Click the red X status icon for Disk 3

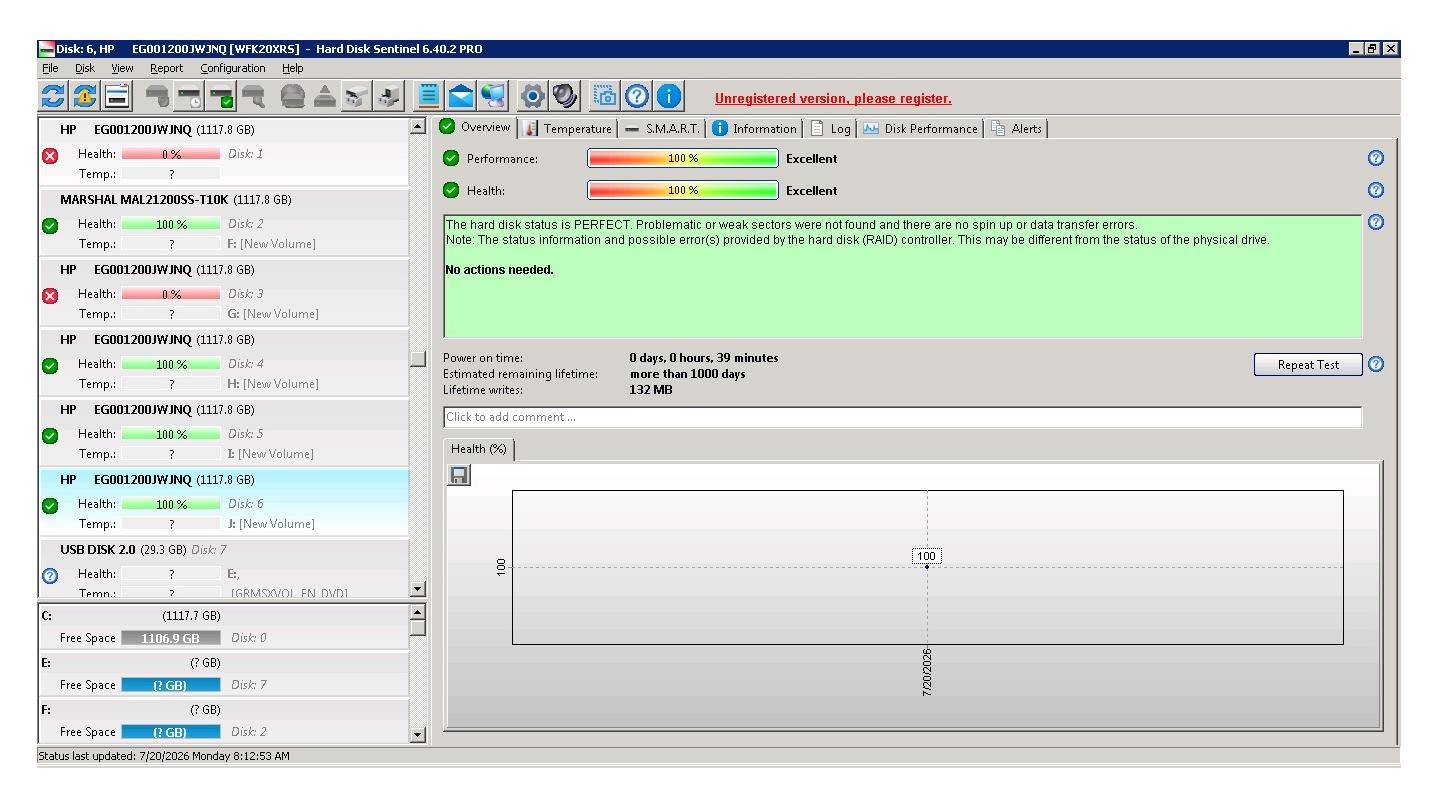(50, 295)
